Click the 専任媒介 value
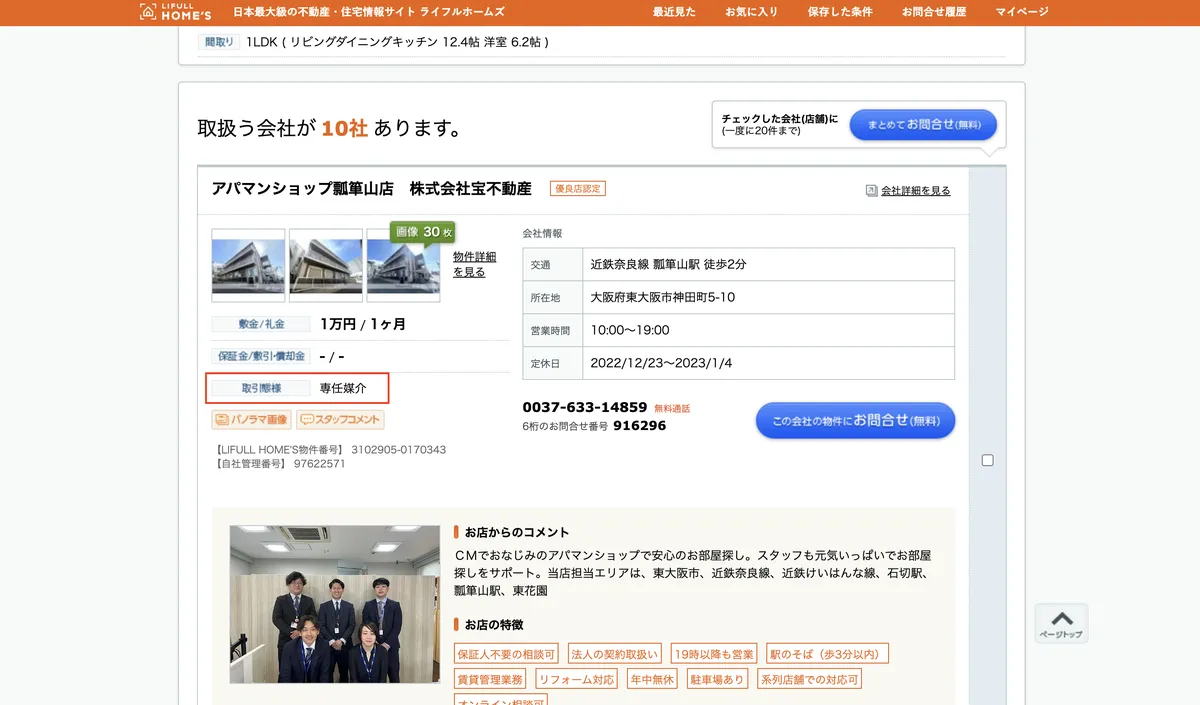1200x705 pixels. [343, 387]
